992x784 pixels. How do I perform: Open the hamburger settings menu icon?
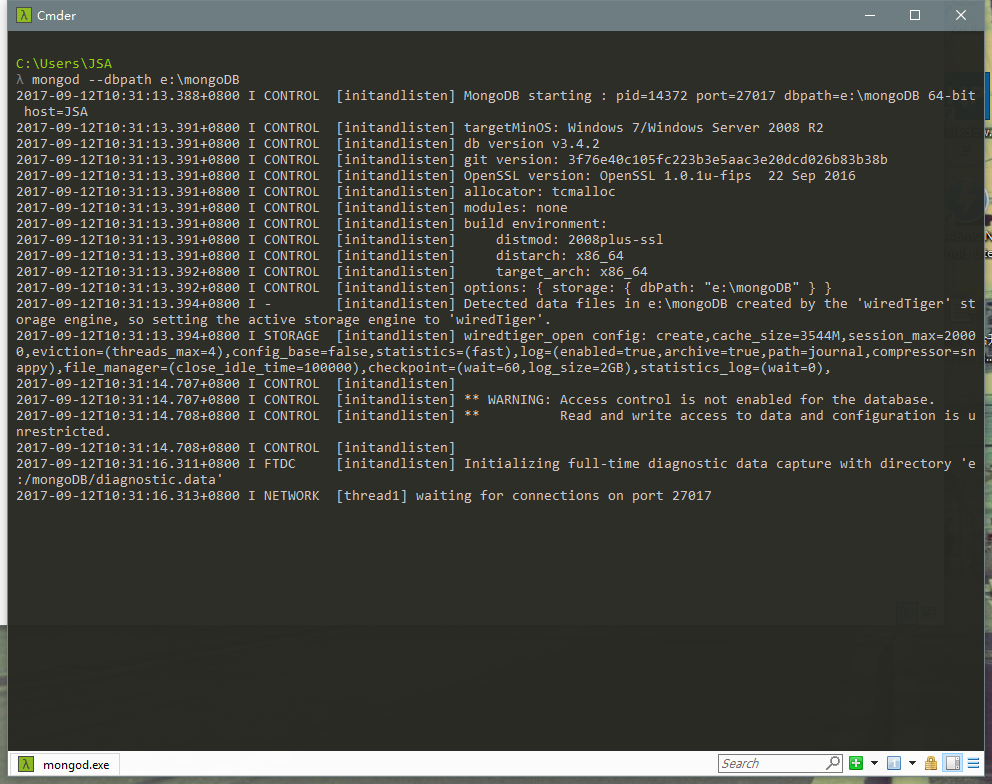(x=974, y=763)
